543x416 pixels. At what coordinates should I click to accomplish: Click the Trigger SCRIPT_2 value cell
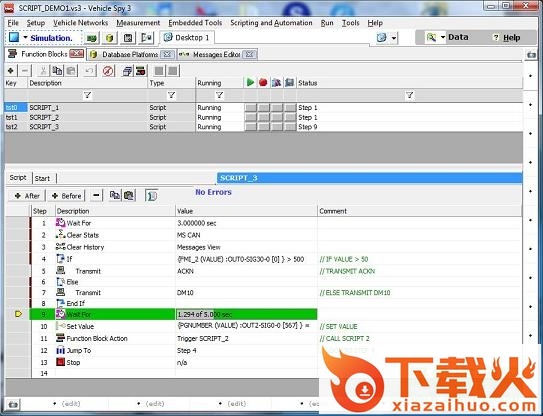[246, 338]
